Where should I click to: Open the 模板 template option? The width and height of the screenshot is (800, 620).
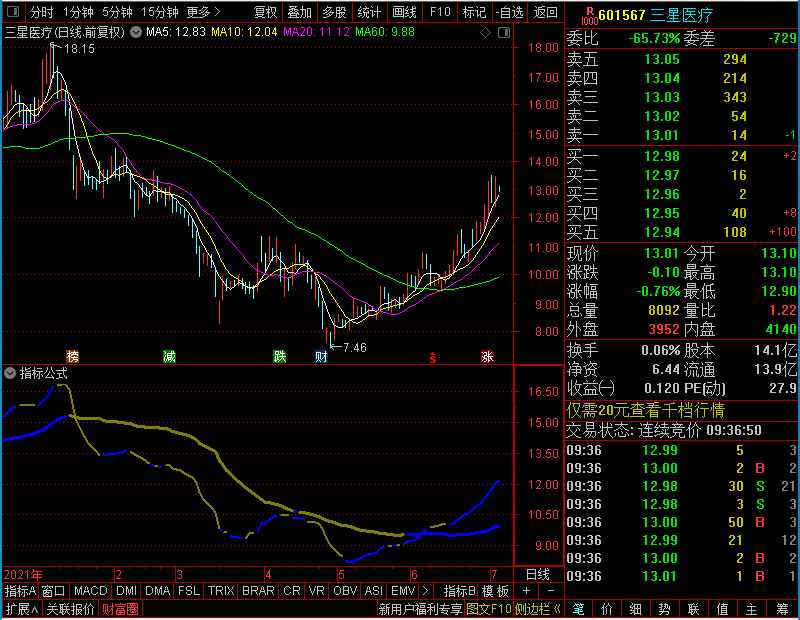tap(495, 591)
